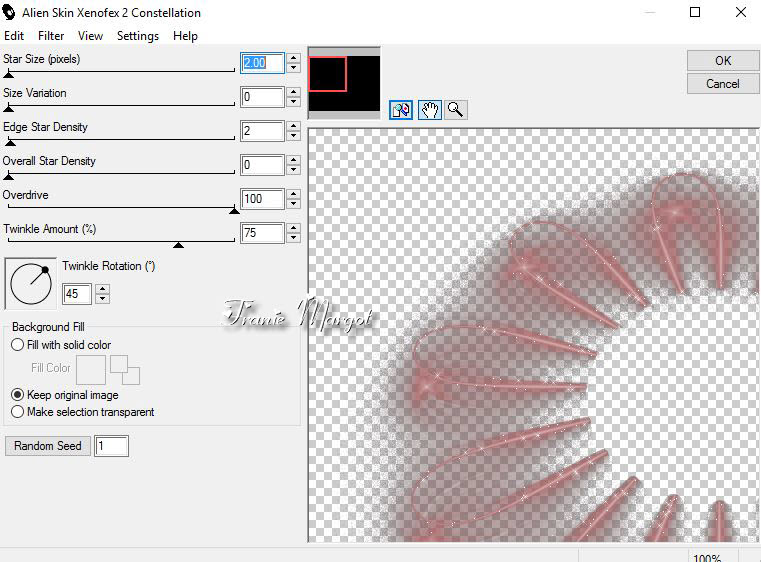The width and height of the screenshot is (761, 562).
Task: Select Fill with solid color option
Action: [x=17, y=345]
